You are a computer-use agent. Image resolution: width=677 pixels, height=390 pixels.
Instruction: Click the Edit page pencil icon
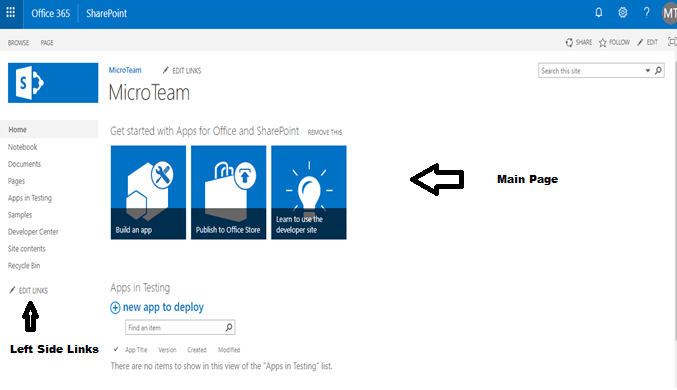(x=640, y=42)
